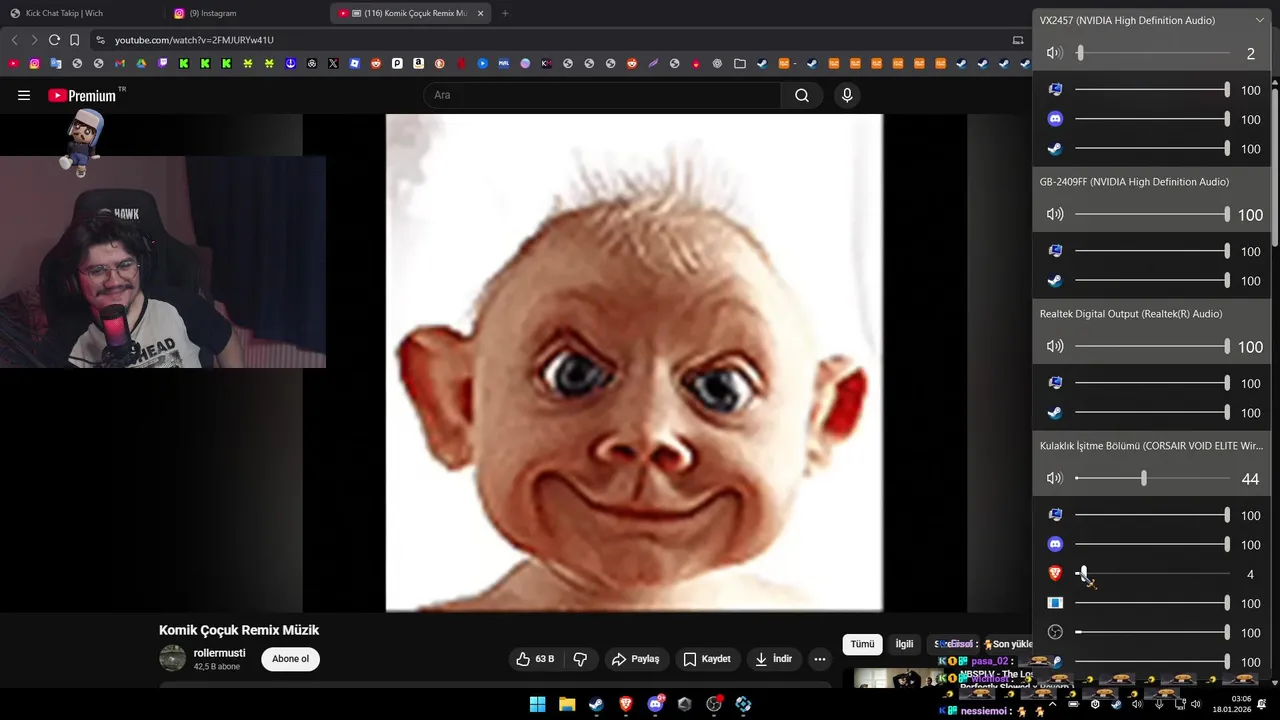1280x720 pixels.
Task: Click the rollermusti channel avatar
Action: pos(173,658)
